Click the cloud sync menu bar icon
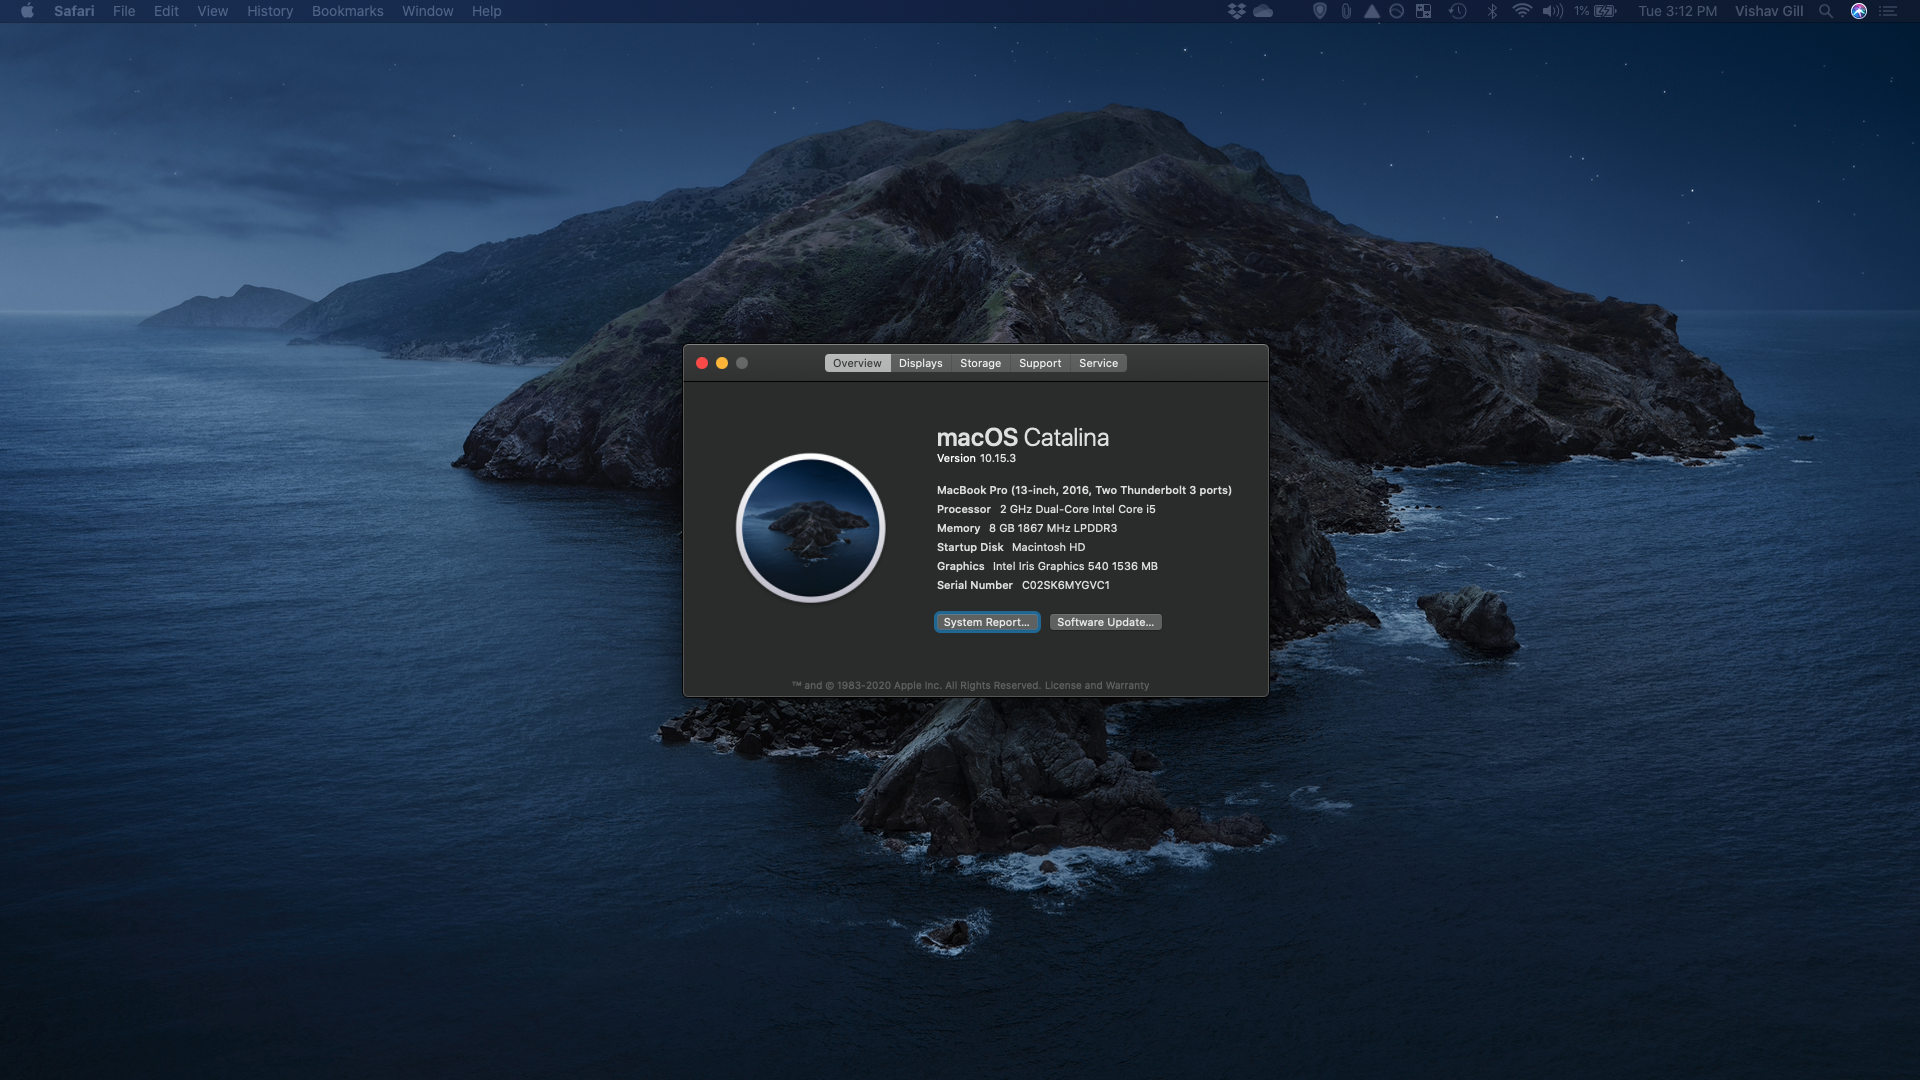Viewport: 1920px width, 1080px height. (x=1263, y=11)
